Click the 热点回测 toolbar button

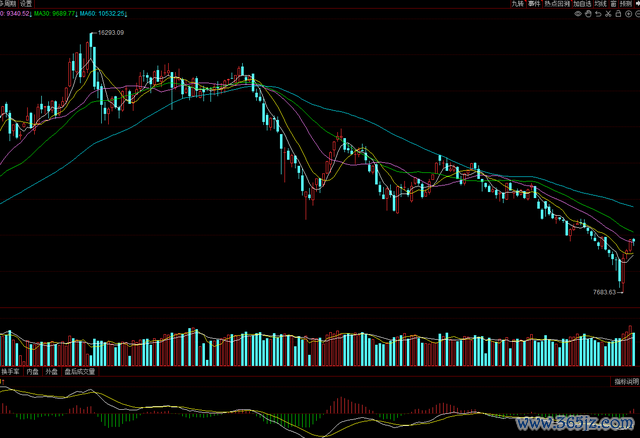(559, 4)
